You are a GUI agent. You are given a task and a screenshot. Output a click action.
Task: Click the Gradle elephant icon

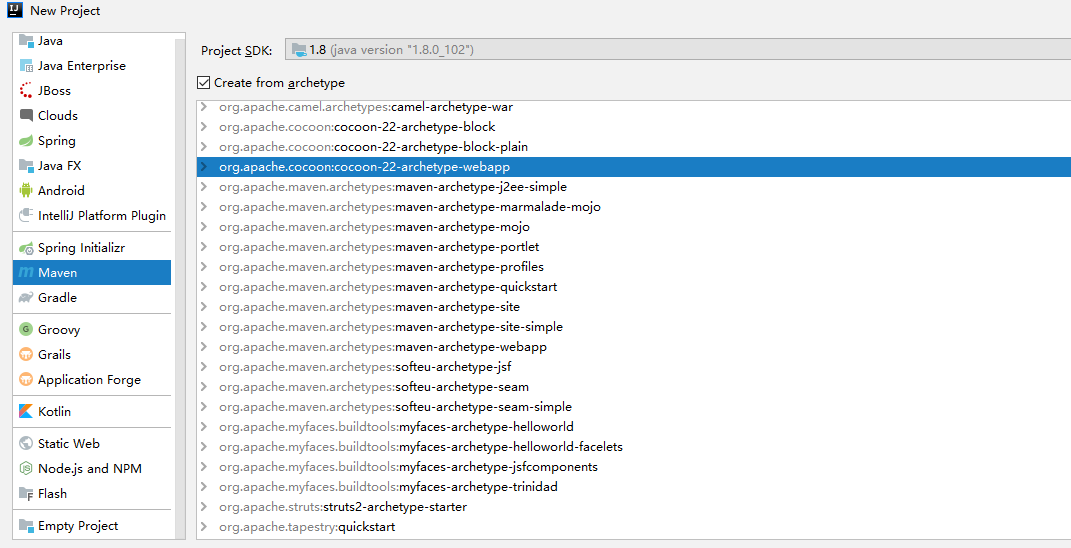pyautogui.click(x=26, y=297)
